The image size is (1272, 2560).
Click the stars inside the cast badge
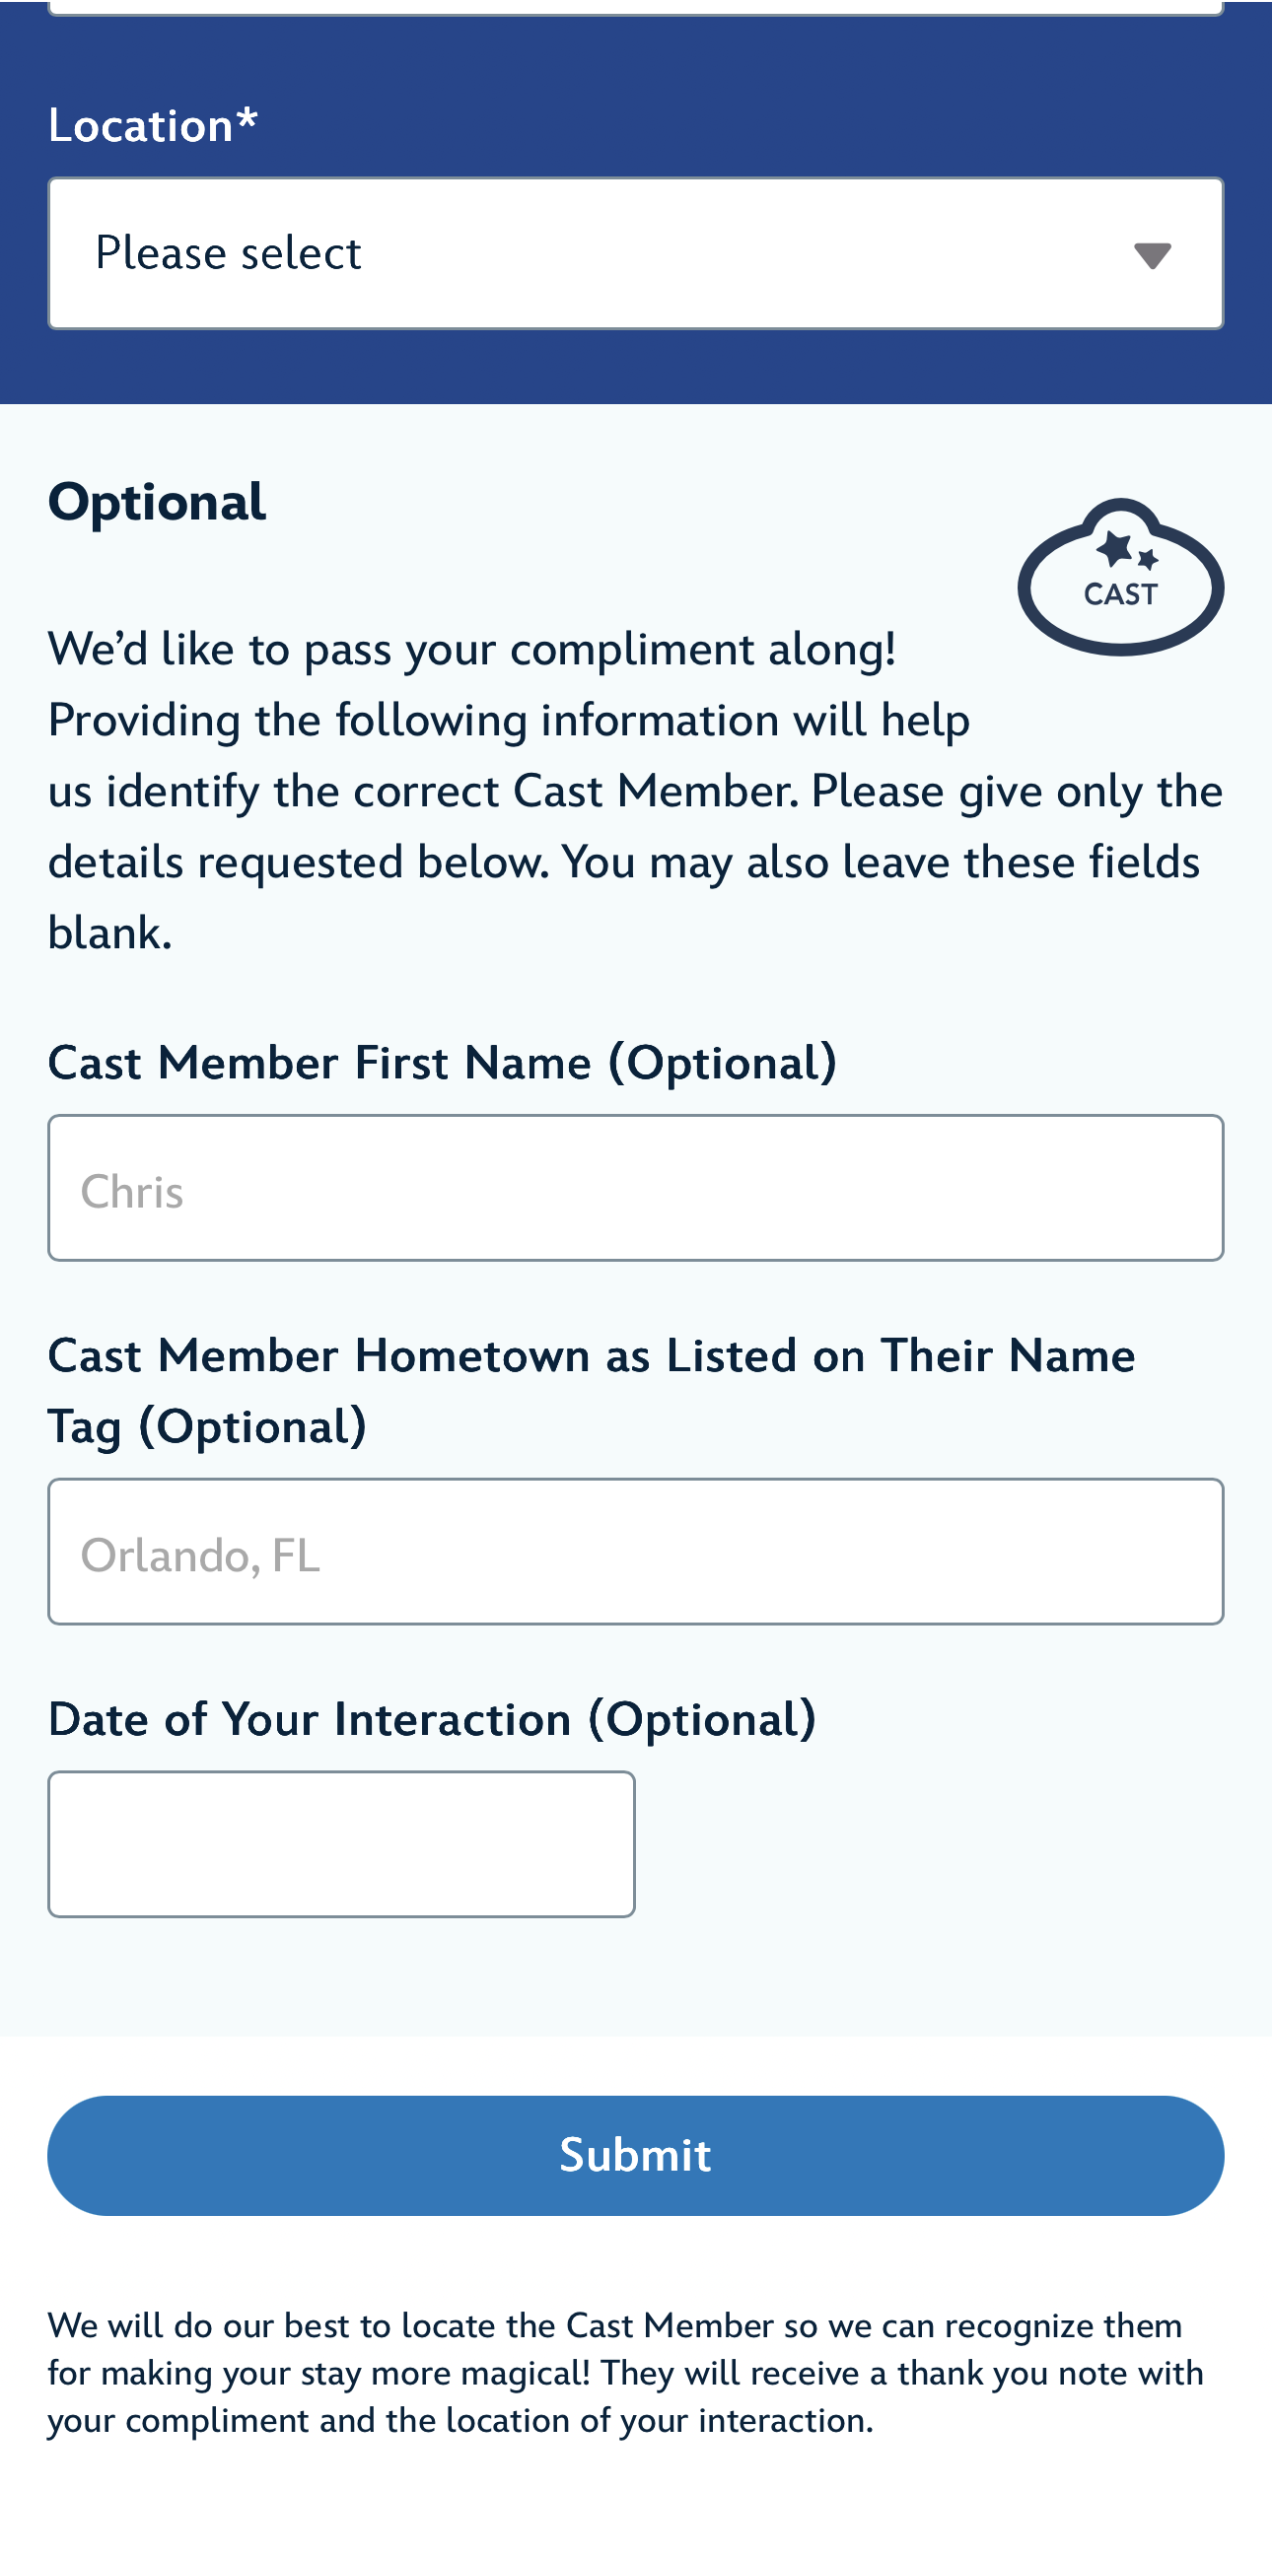(x=1124, y=550)
